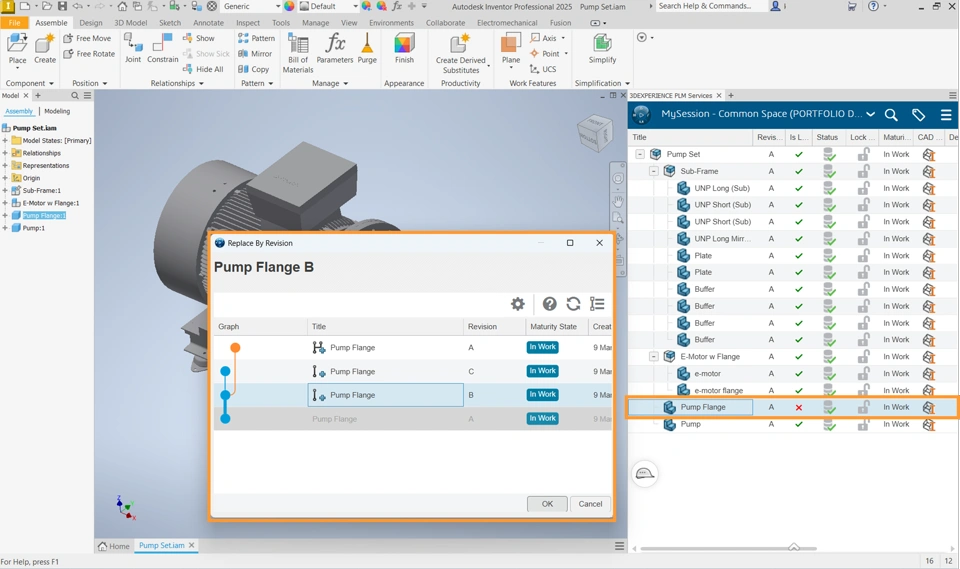Click lock icon for Pump Set row
Image resolution: width=960 pixels, height=569 pixels.
coord(863,154)
